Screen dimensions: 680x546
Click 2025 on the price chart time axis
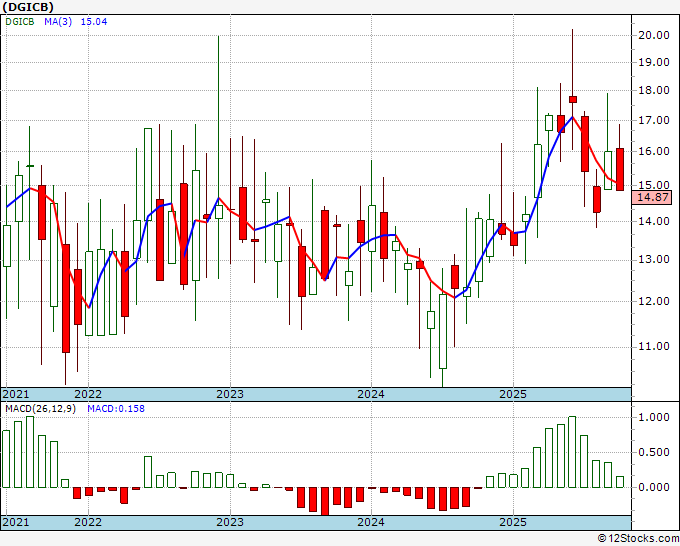click(513, 394)
